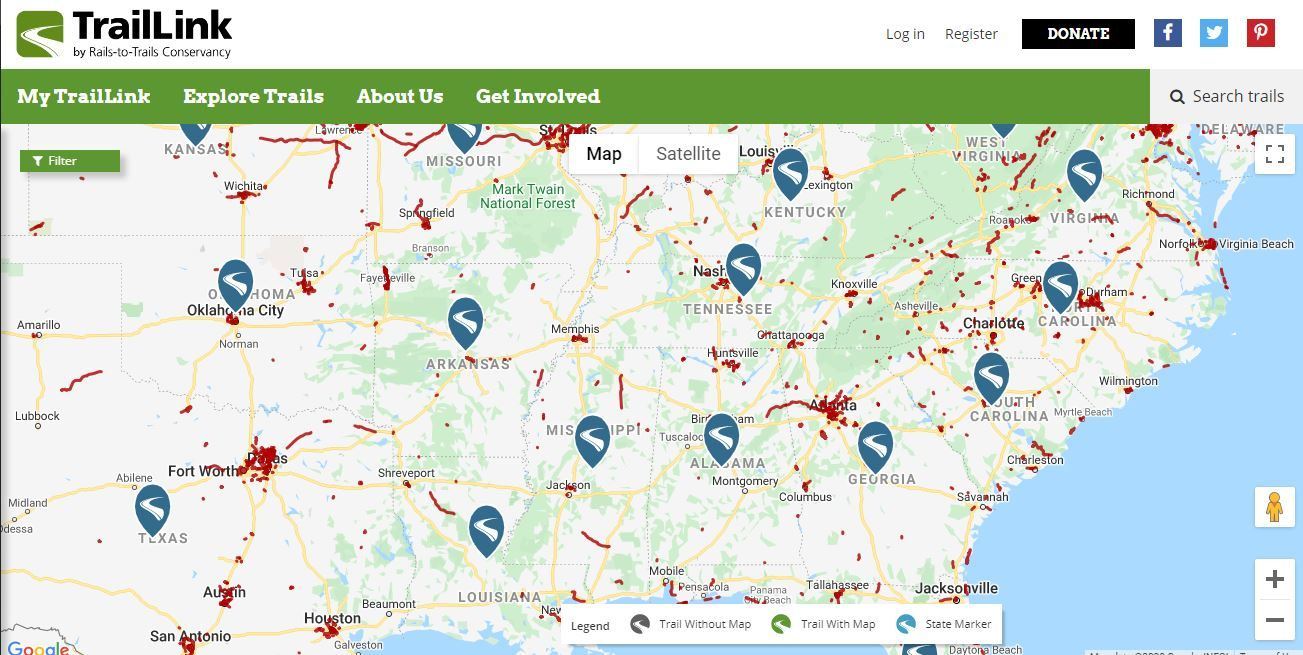Click the San Antonio city label
1303x655 pixels.
[x=191, y=636]
